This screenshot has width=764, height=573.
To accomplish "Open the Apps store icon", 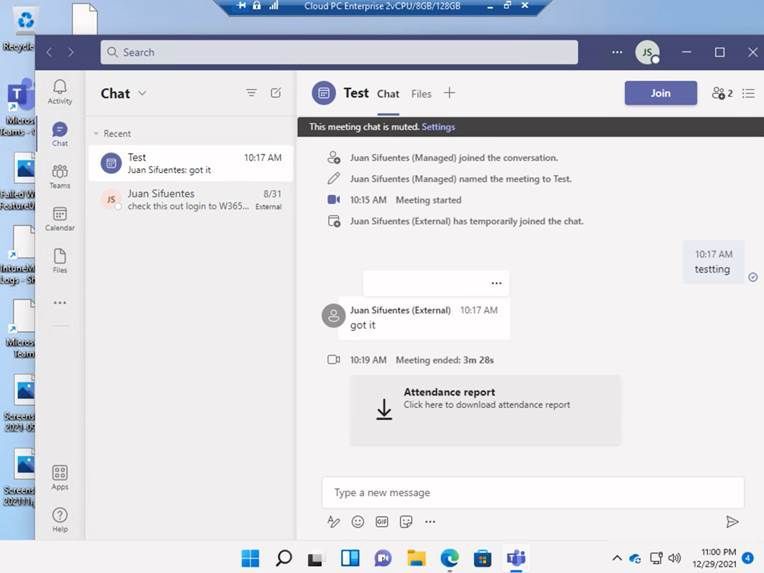I will [x=60, y=478].
